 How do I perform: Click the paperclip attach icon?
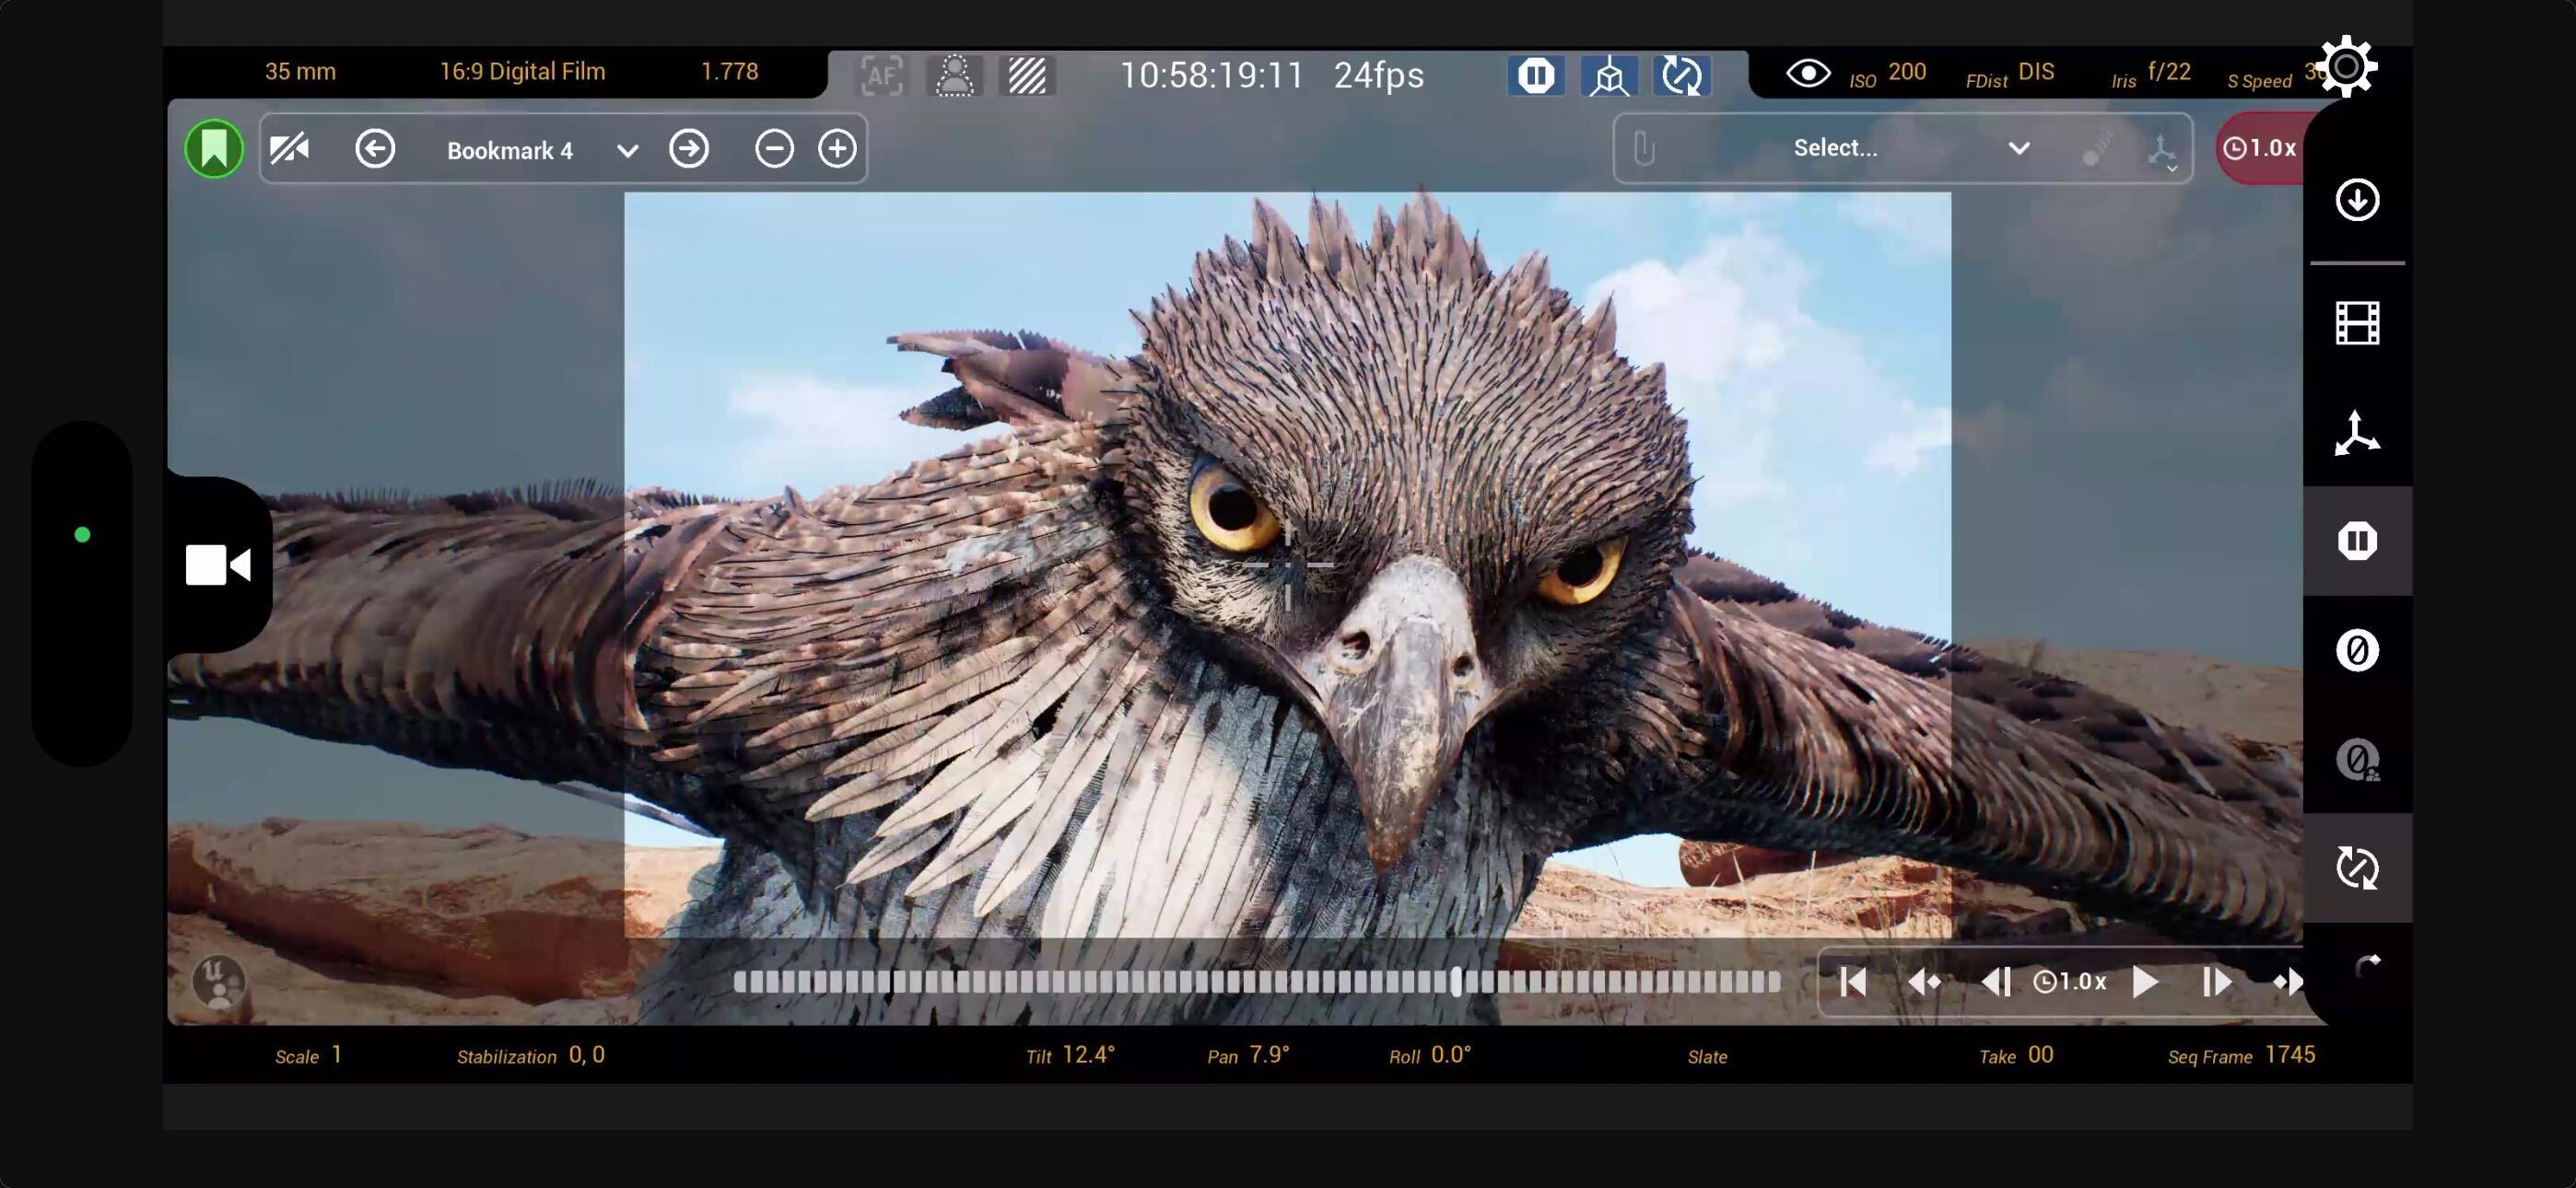pos(1643,149)
